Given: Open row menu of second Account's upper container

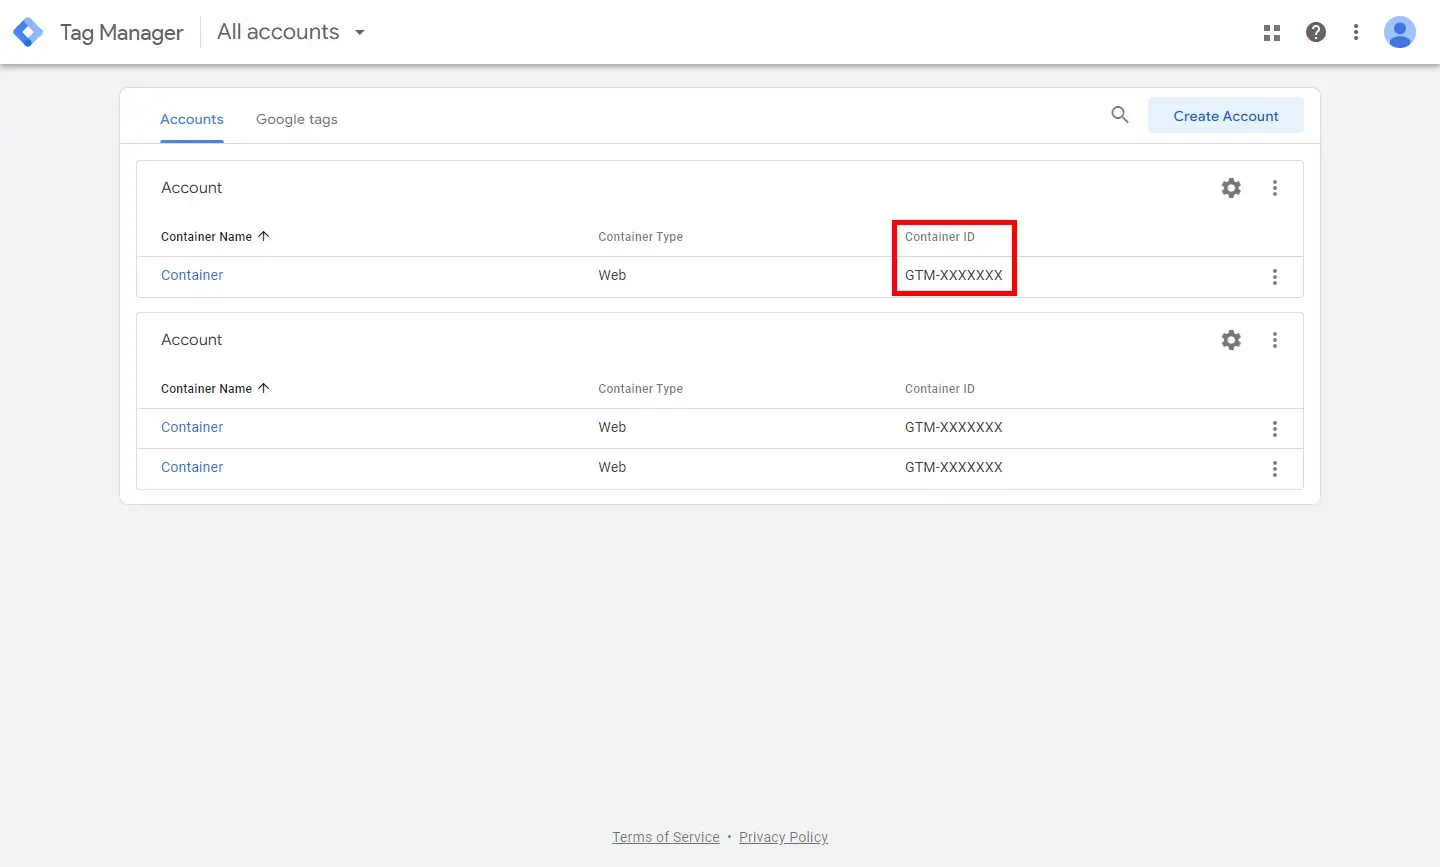Looking at the screenshot, I should (x=1275, y=429).
